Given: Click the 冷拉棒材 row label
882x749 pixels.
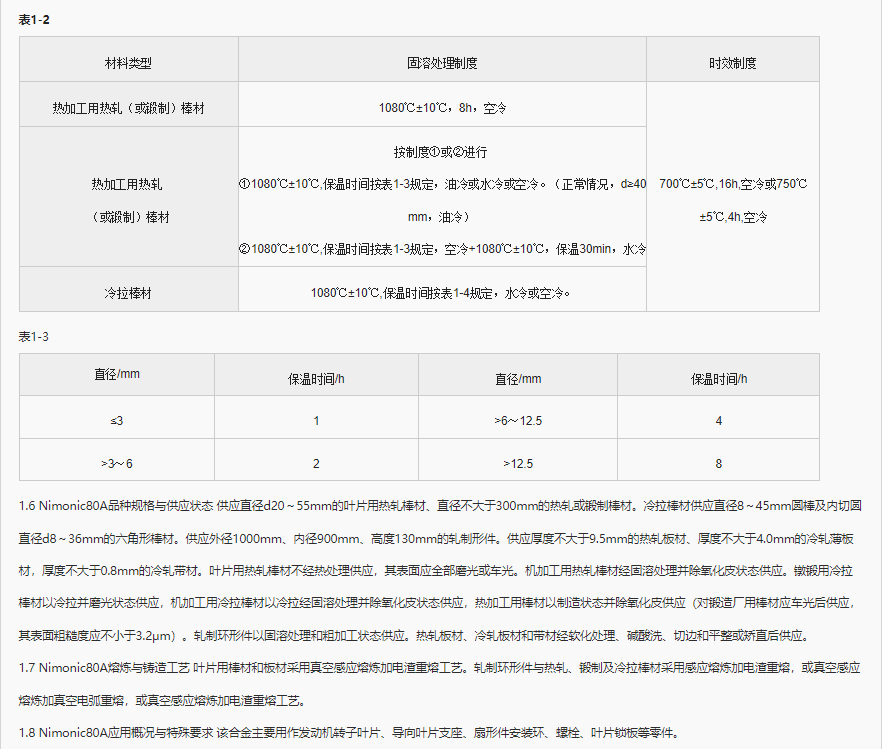Looking at the screenshot, I should click(128, 292).
